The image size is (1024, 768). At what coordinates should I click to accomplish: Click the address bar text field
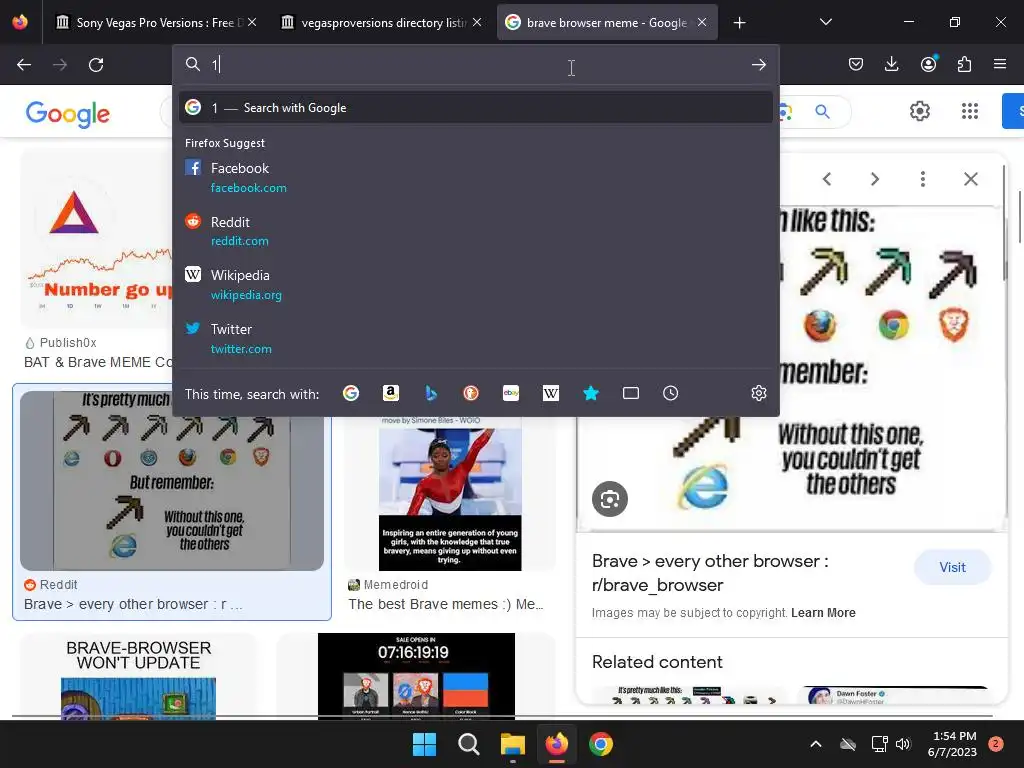point(475,65)
